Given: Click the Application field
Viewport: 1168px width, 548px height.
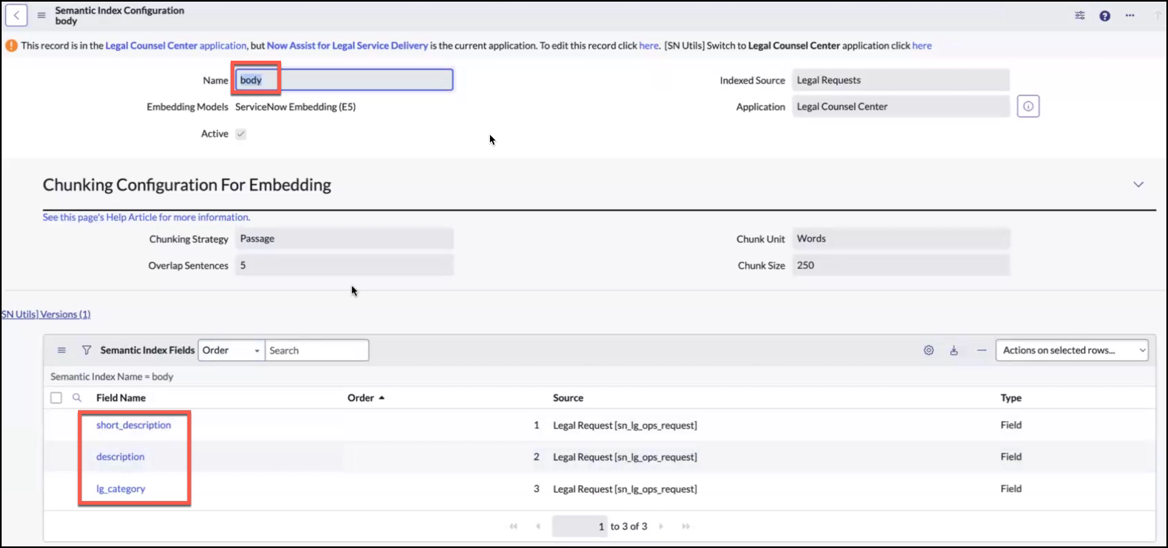Looking at the screenshot, I should click(x=901, y=106).
